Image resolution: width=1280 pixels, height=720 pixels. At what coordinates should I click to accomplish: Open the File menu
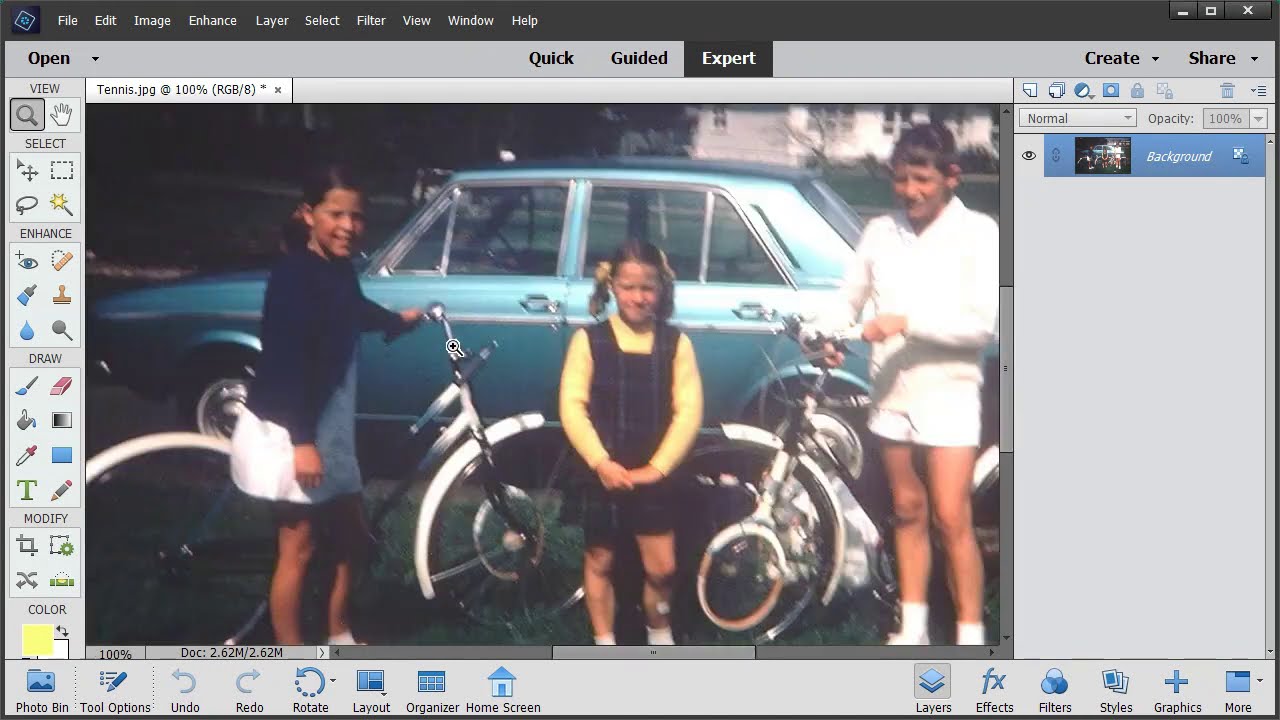point(67,20)
